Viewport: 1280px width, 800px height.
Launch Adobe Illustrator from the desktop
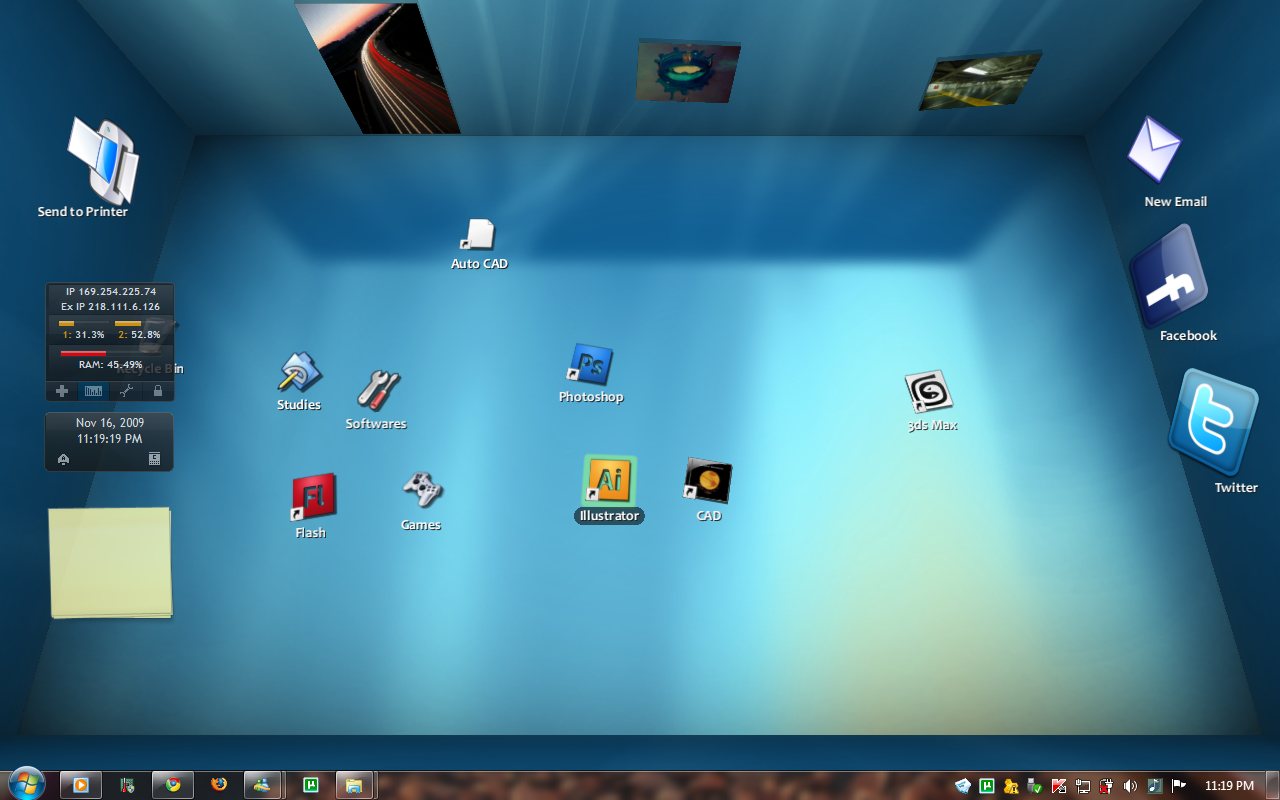[x=608, y=478]
